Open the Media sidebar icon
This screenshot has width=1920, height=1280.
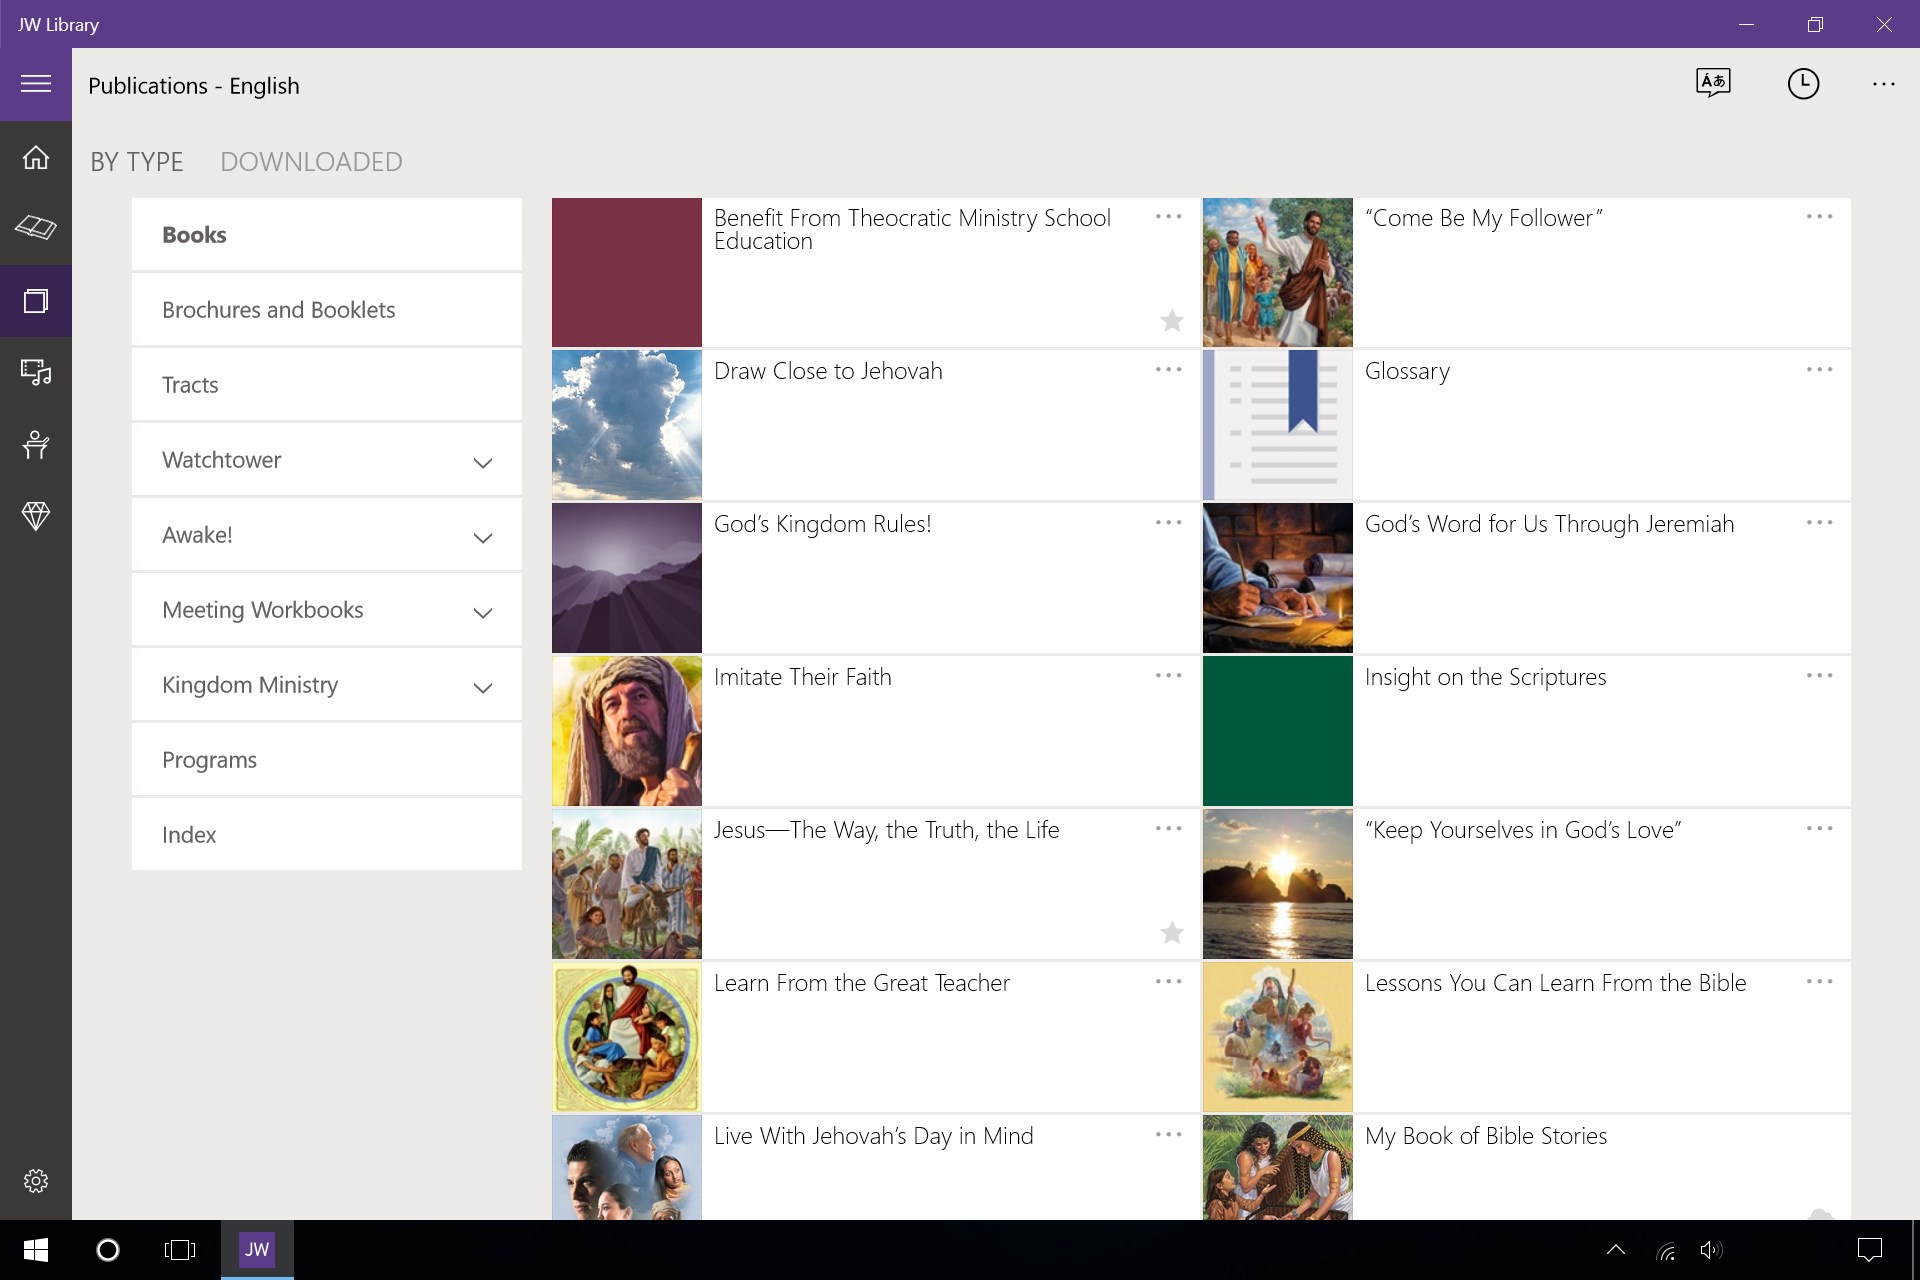(x=36, y=372)
